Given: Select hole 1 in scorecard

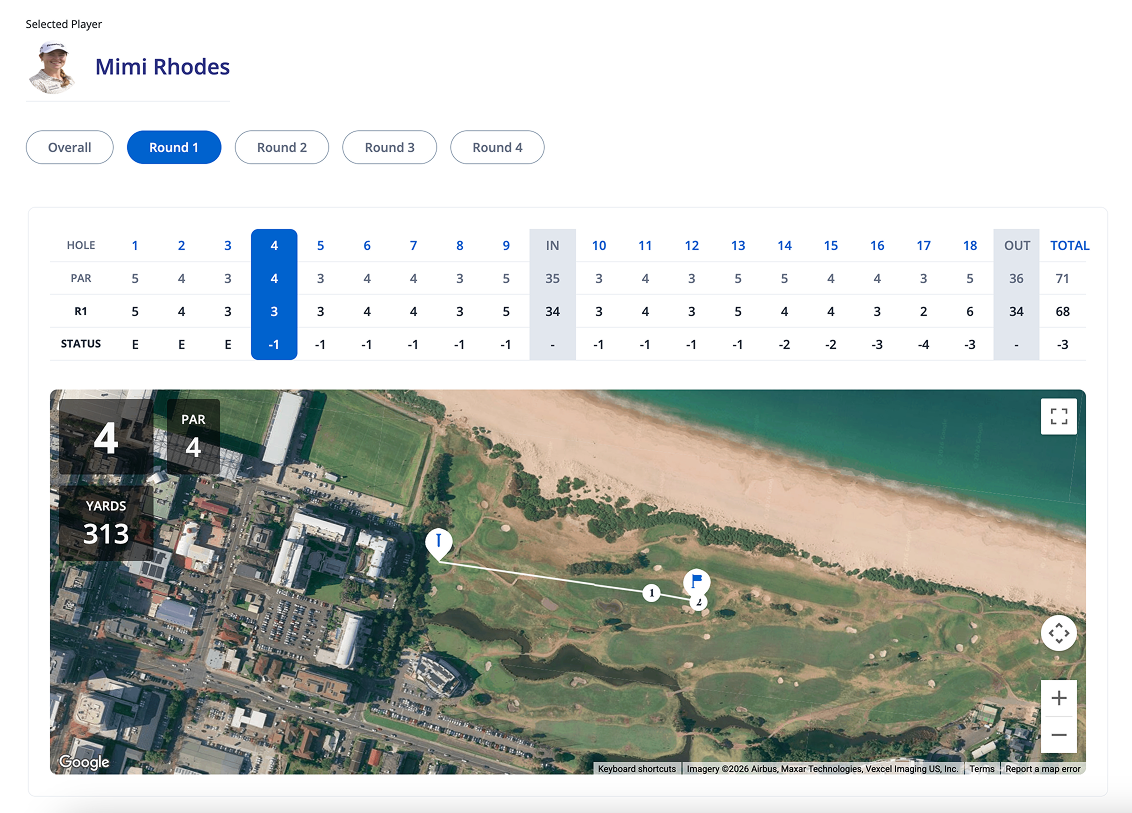Looking at the screenshot, I should (135, 245).
